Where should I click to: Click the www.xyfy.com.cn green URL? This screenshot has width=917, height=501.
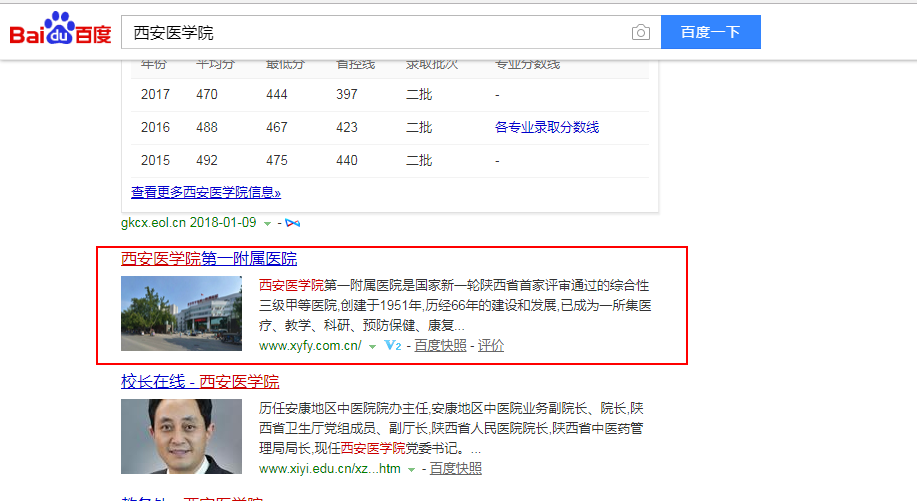click(310, 346)
